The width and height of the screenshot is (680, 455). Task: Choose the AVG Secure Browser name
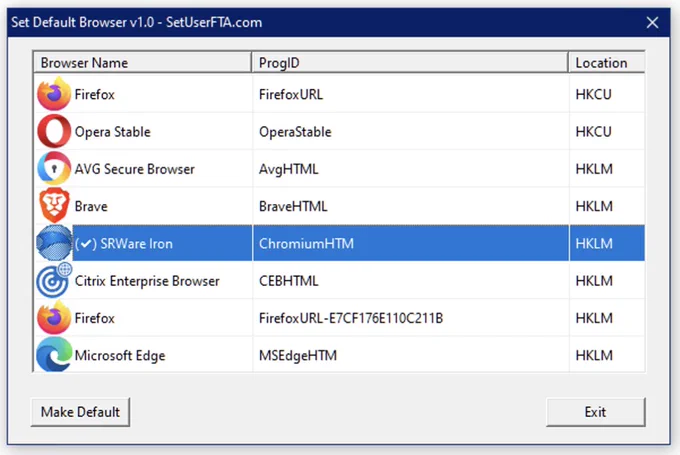pyautogui.click(x=134, y=169)
